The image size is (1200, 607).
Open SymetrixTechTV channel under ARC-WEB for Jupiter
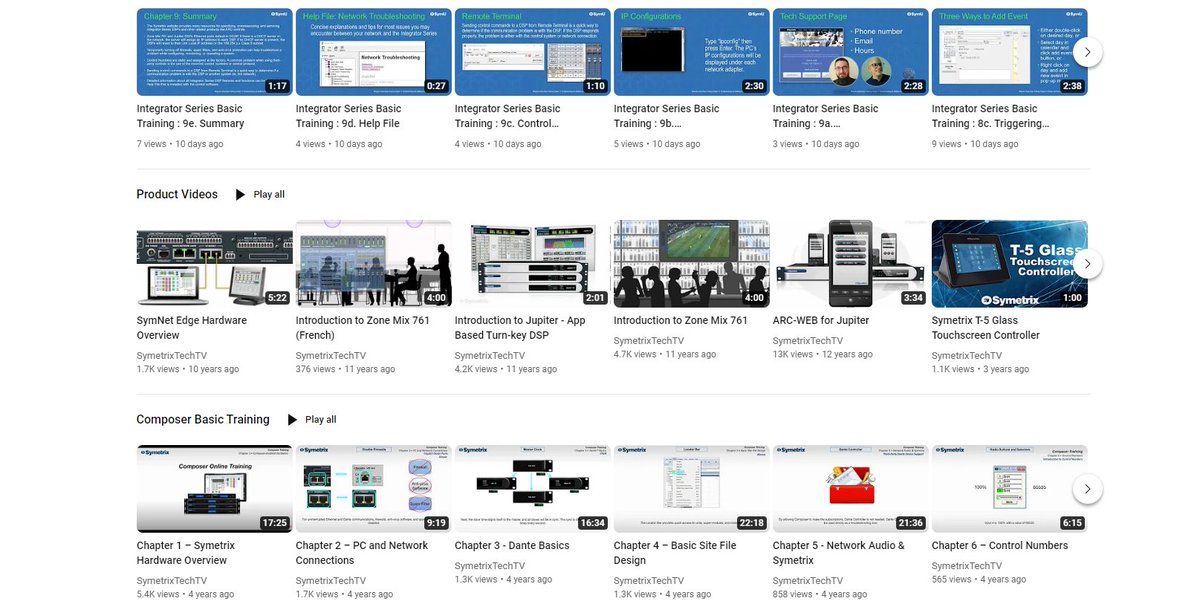[808, 341]
